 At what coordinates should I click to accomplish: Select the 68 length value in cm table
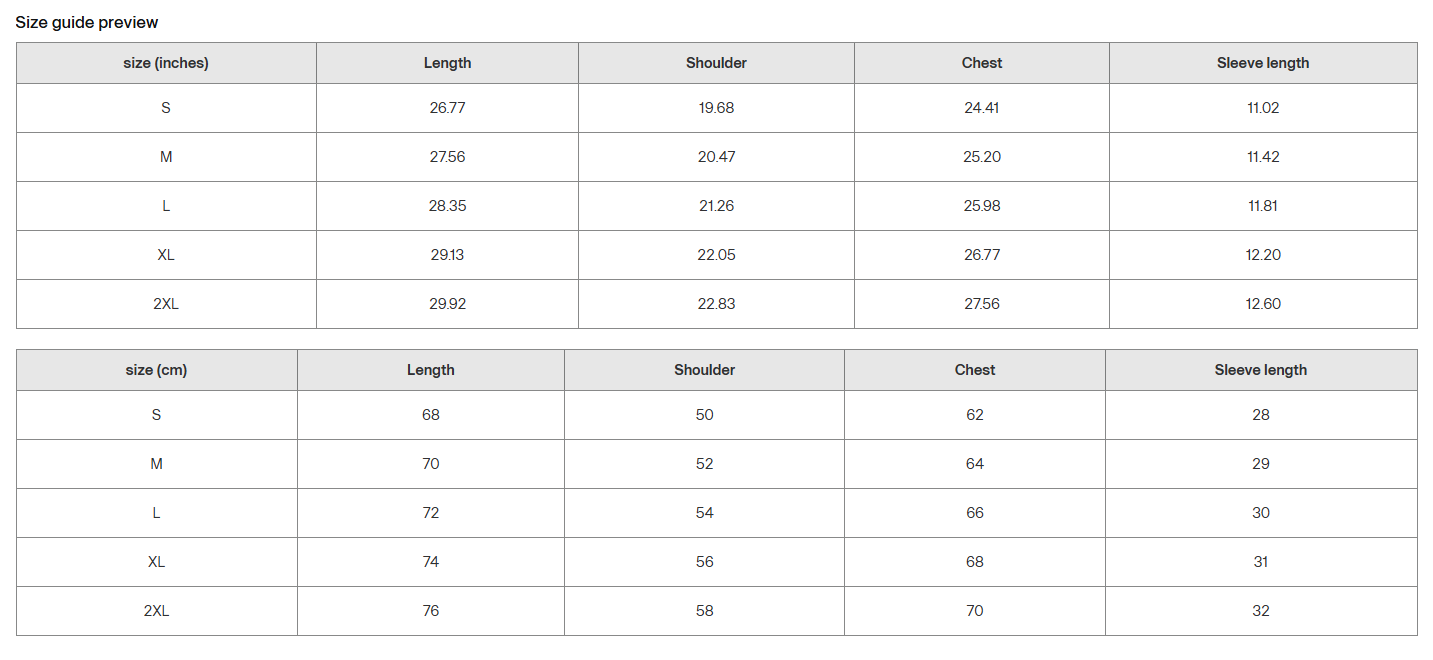(431, 415)
